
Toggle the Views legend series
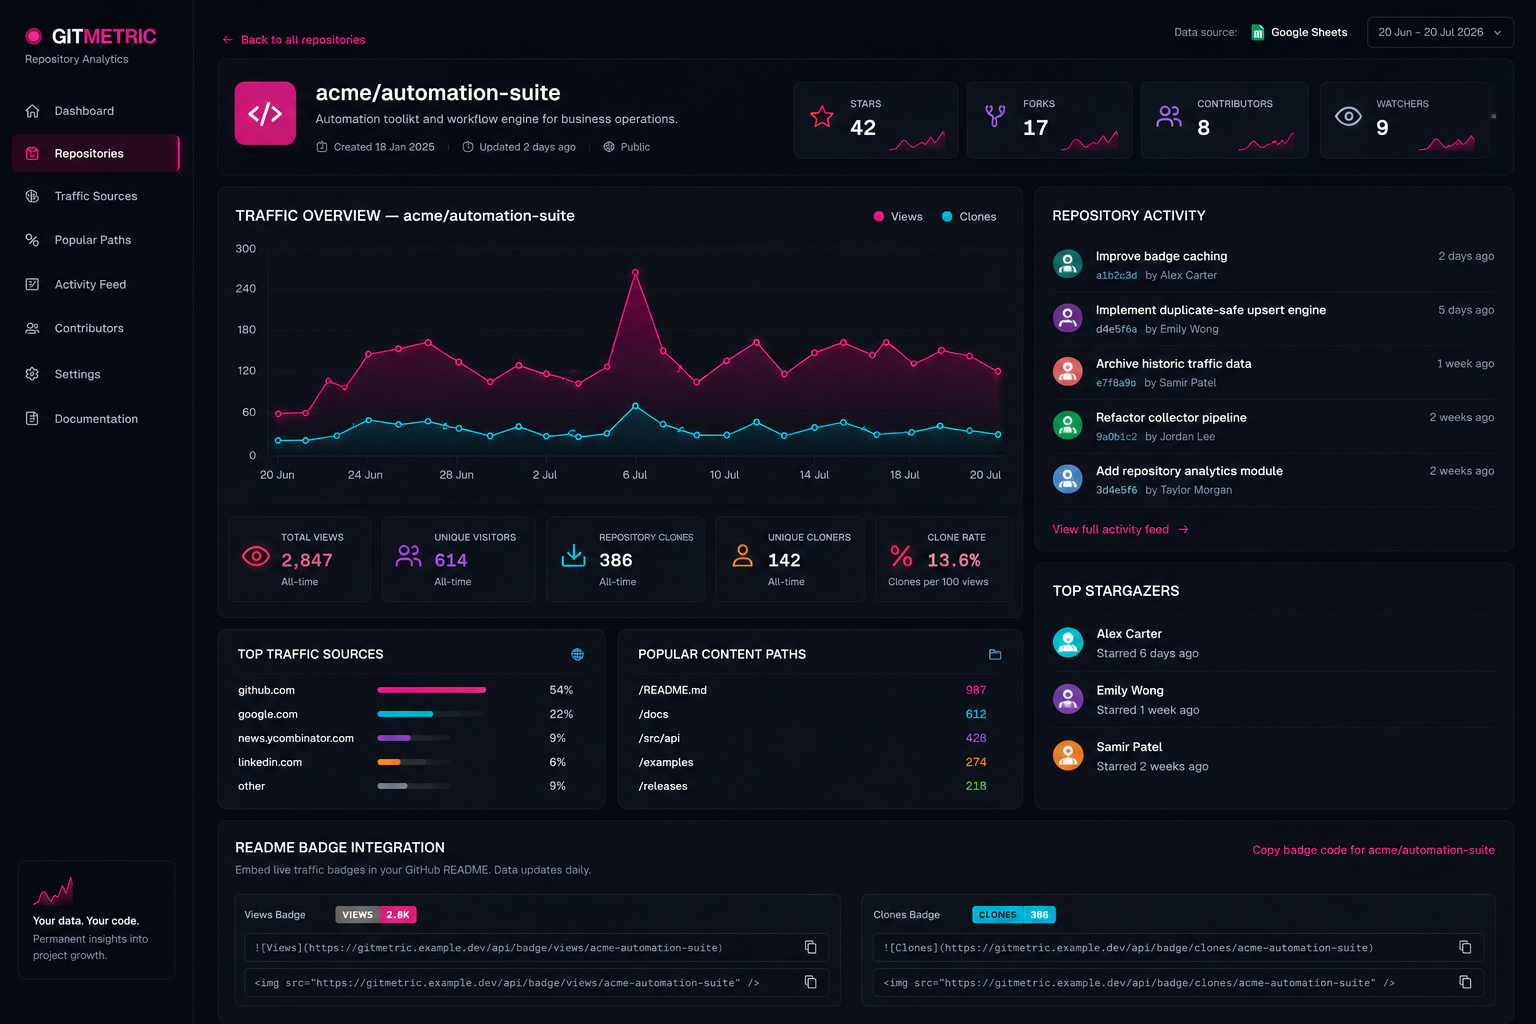(898, 216)
